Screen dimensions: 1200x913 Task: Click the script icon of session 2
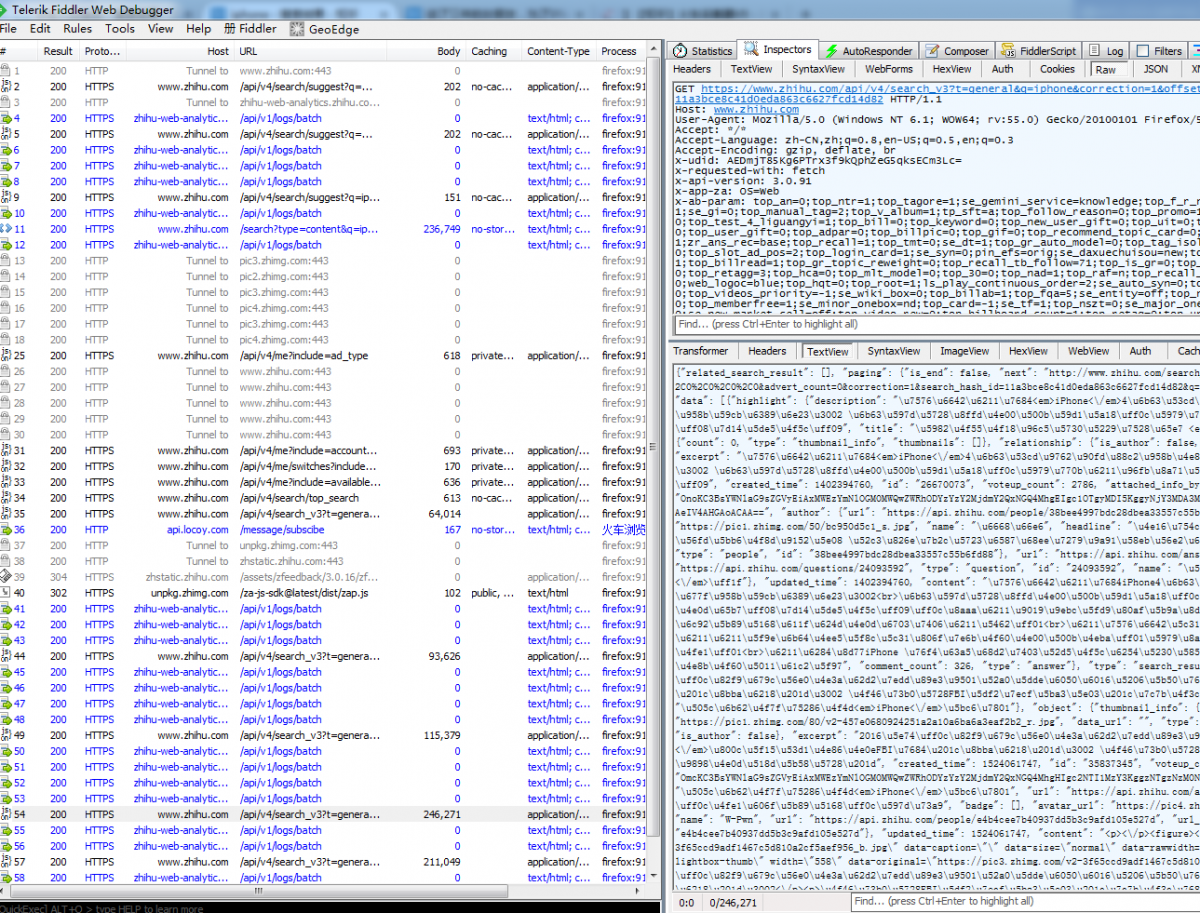5,87
